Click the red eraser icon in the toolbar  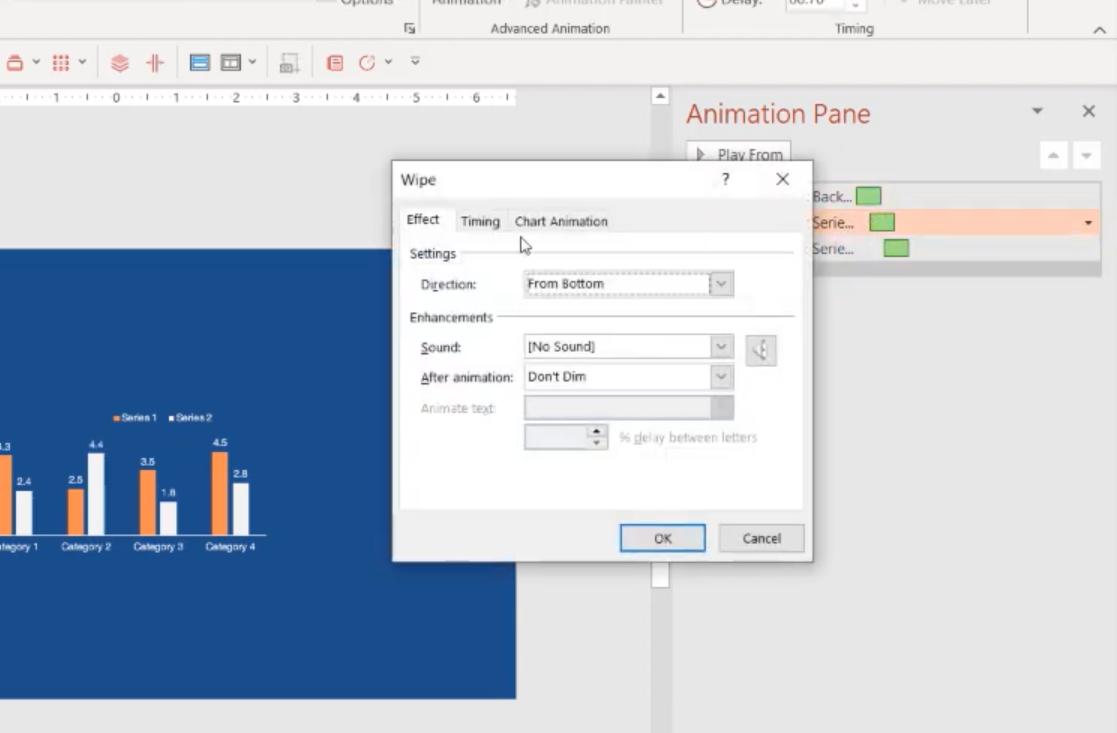tap(13, 61)
